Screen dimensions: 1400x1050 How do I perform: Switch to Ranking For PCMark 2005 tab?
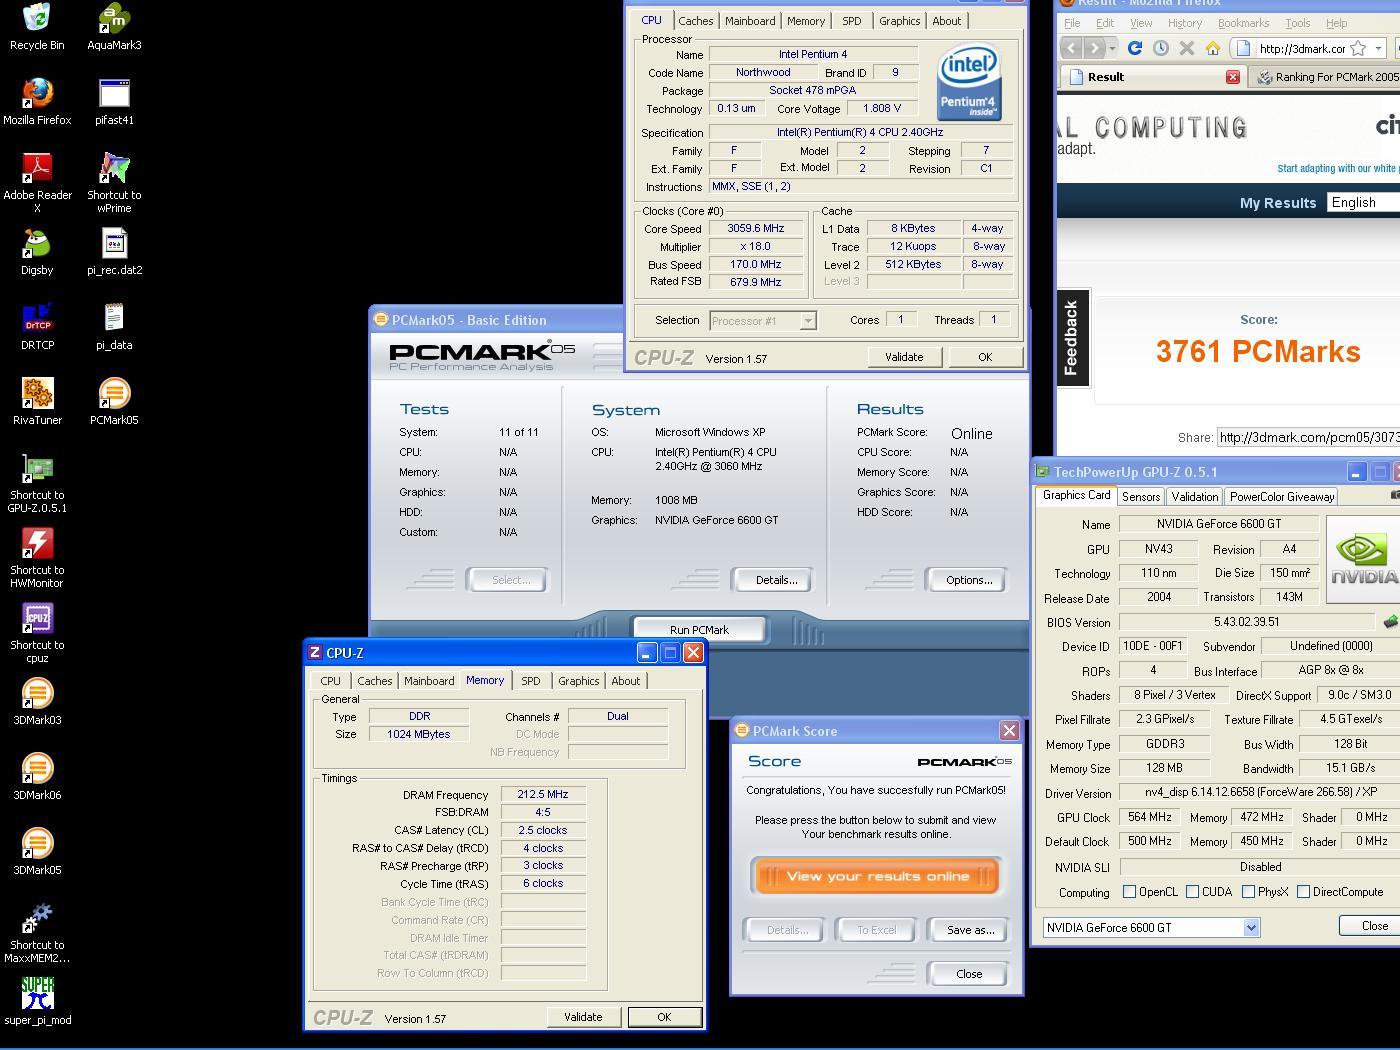click(x=1327, y=77)
